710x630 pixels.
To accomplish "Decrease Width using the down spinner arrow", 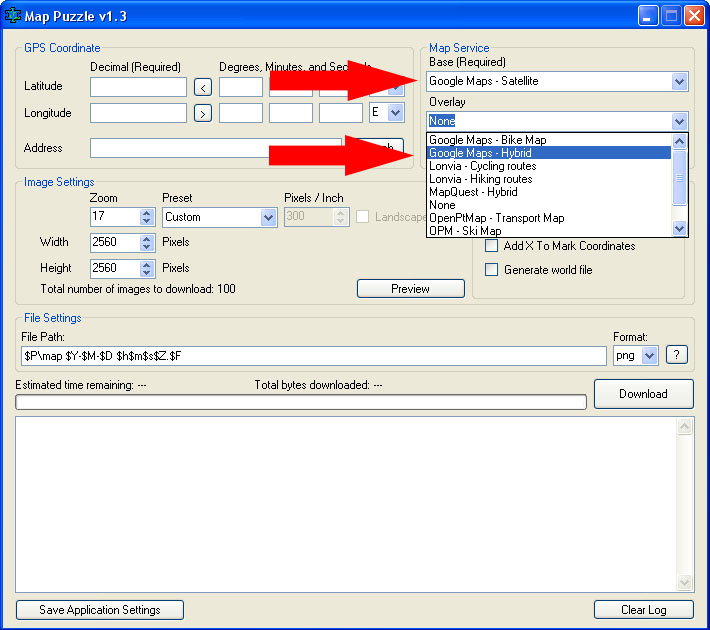I will pyautogui.click(x=146, y=246).
